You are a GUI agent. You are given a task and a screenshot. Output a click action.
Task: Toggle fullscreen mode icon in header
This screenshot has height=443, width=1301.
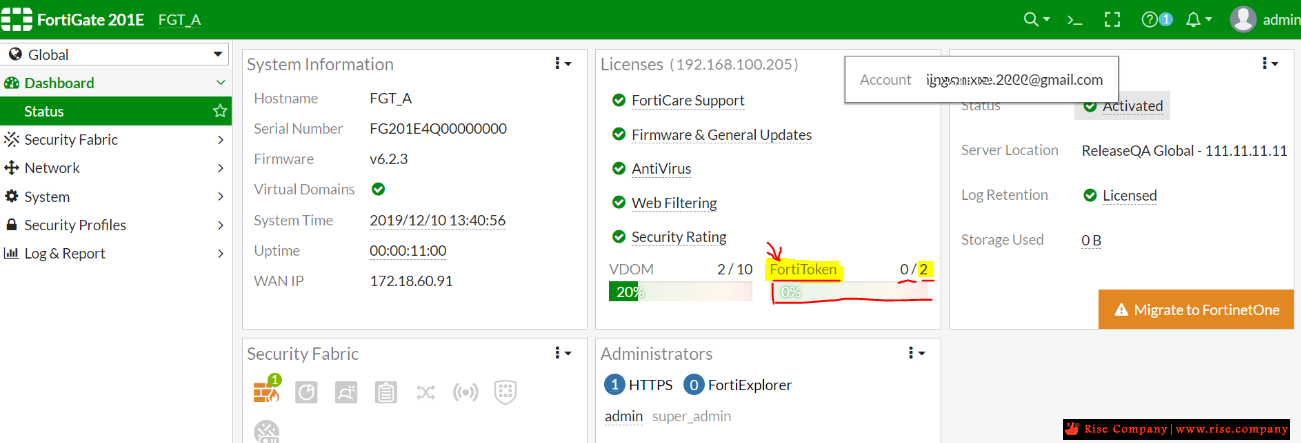[x=1112, y=19]
